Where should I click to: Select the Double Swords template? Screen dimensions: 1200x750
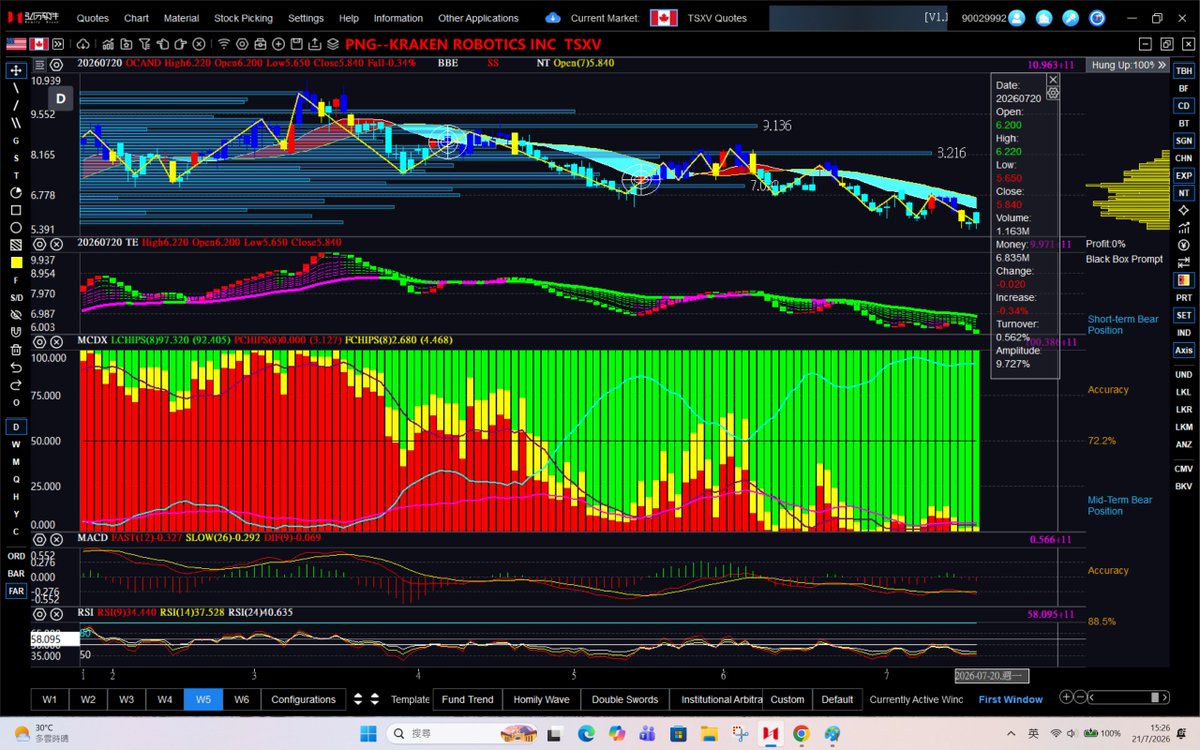click(x=625, y=699)
